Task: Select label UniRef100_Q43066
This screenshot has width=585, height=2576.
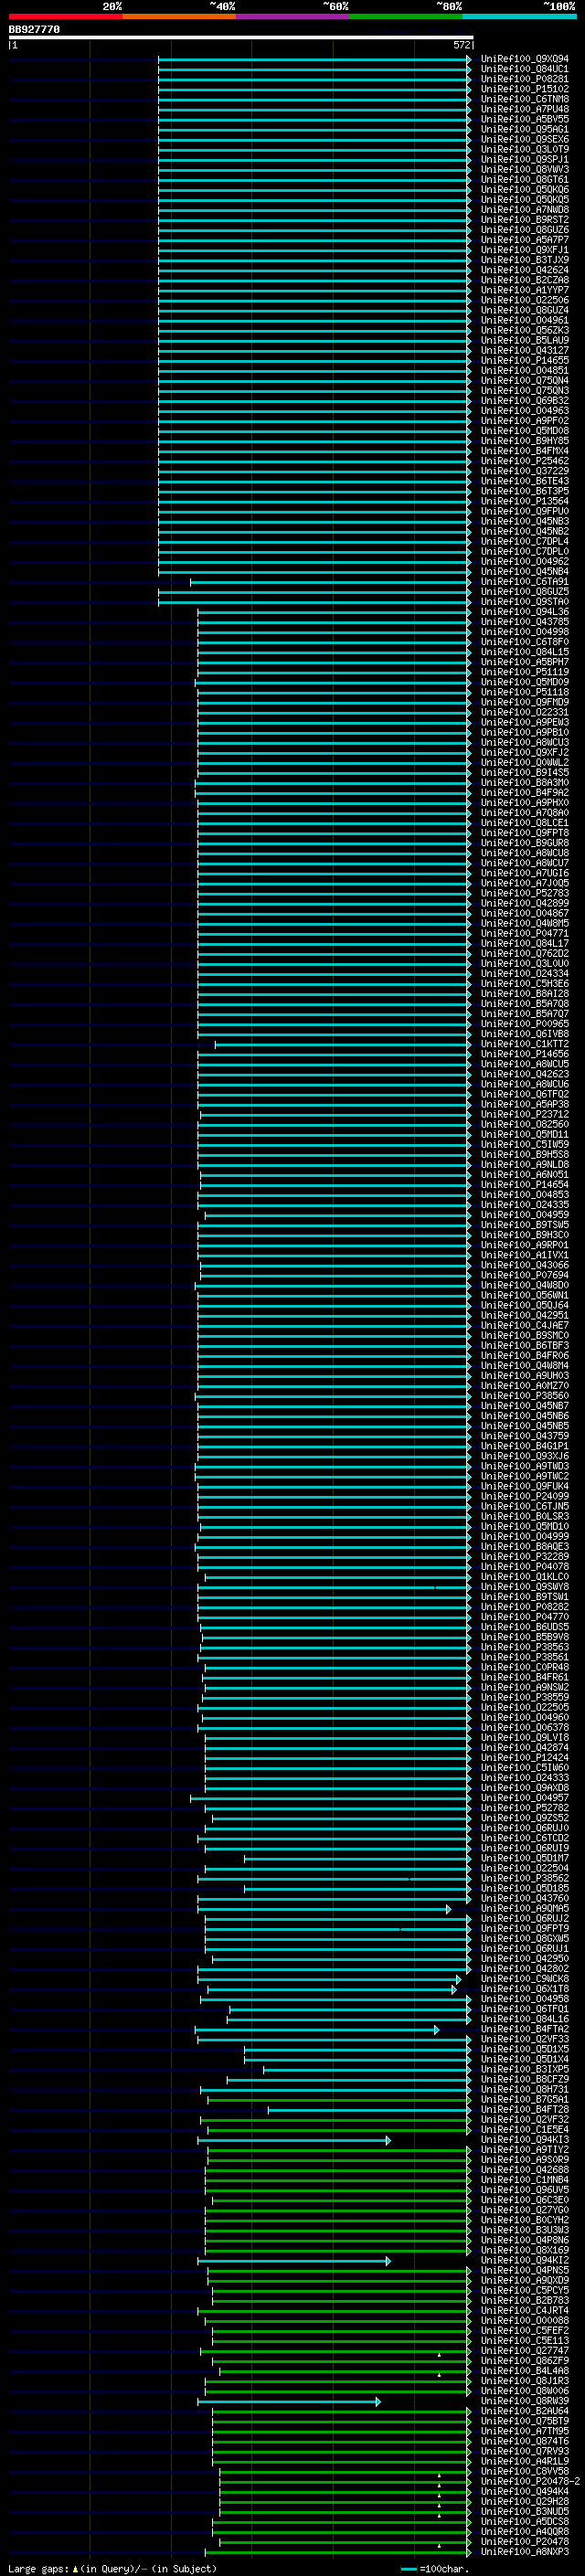Action: coord(525,1265)
